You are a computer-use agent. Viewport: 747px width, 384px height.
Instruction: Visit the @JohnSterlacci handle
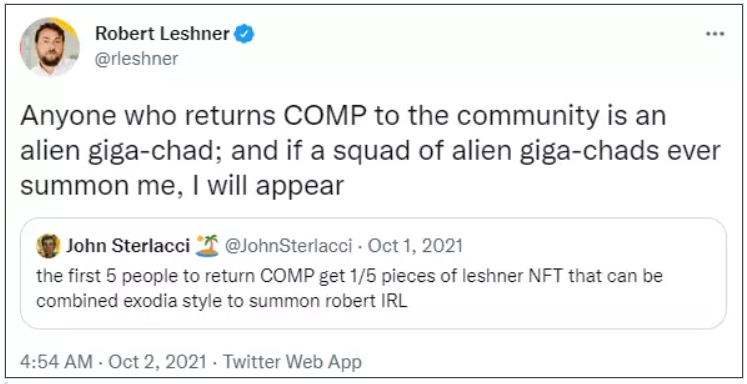click(x=288, y=246)
